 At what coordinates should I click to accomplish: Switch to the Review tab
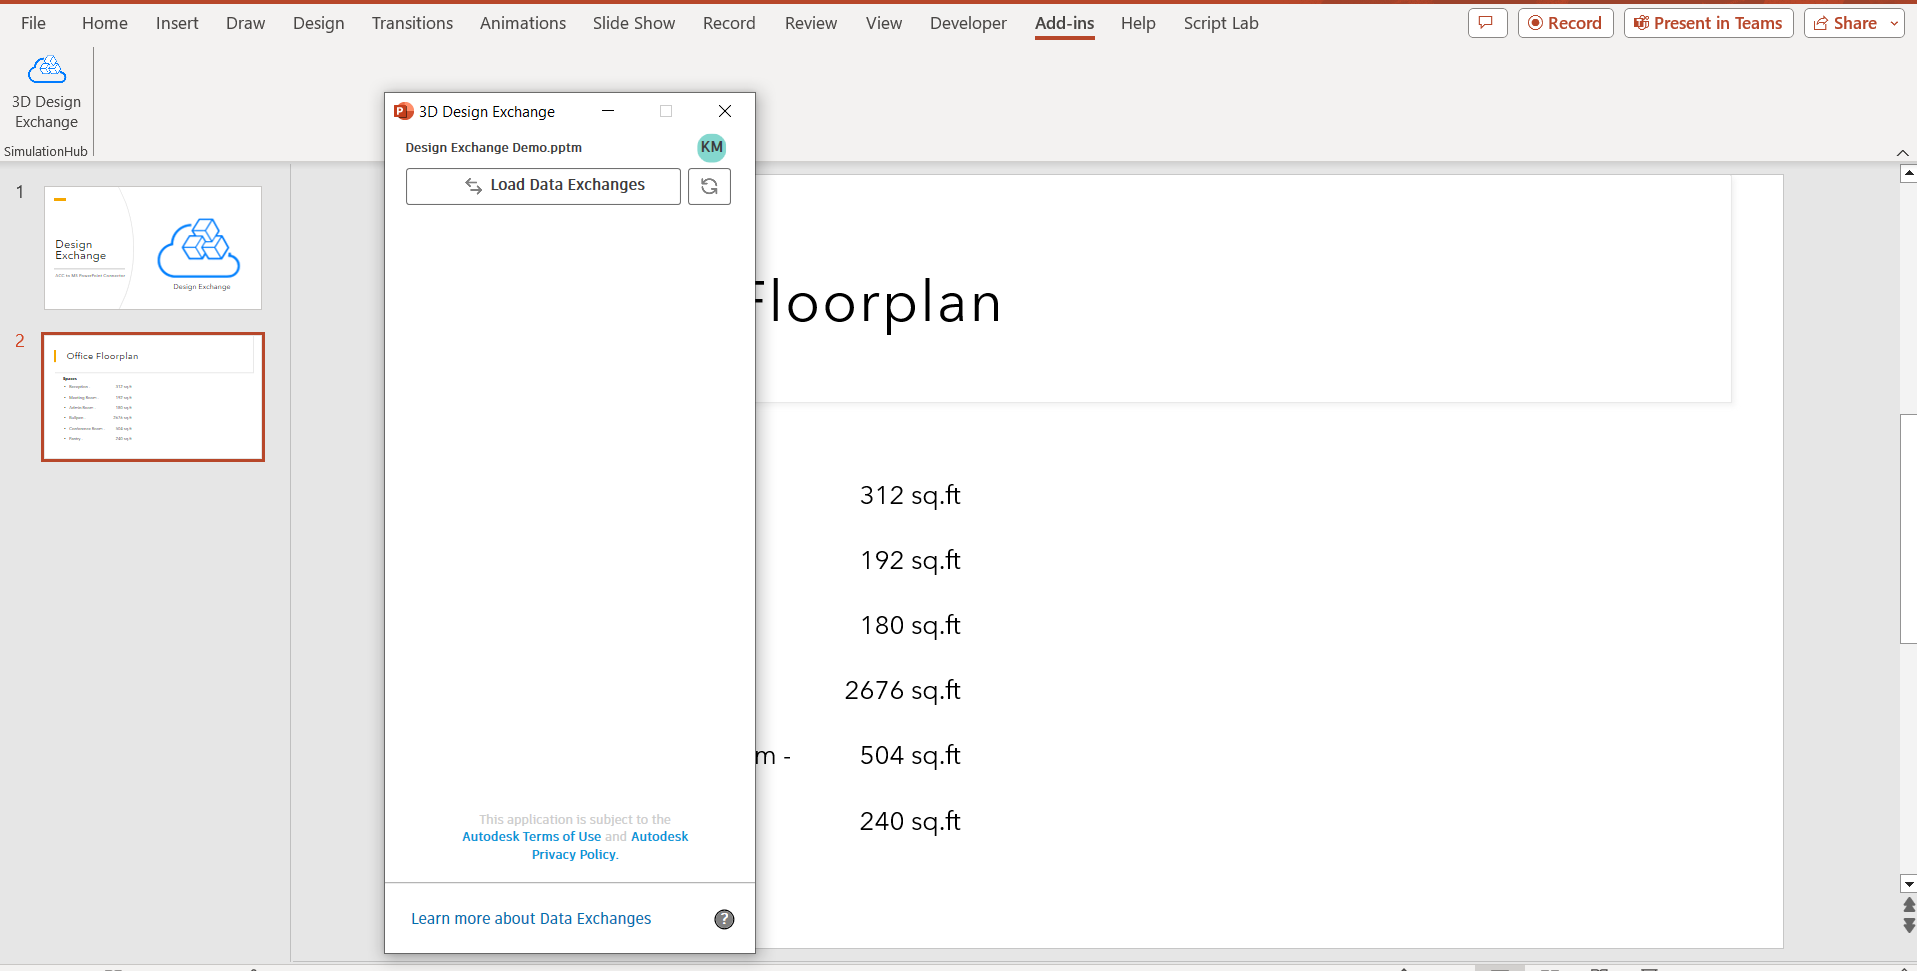(x=811, y=23)
